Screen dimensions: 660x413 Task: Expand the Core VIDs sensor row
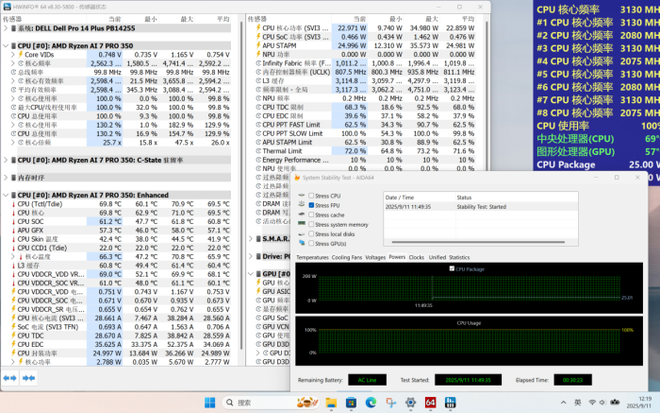12,54
